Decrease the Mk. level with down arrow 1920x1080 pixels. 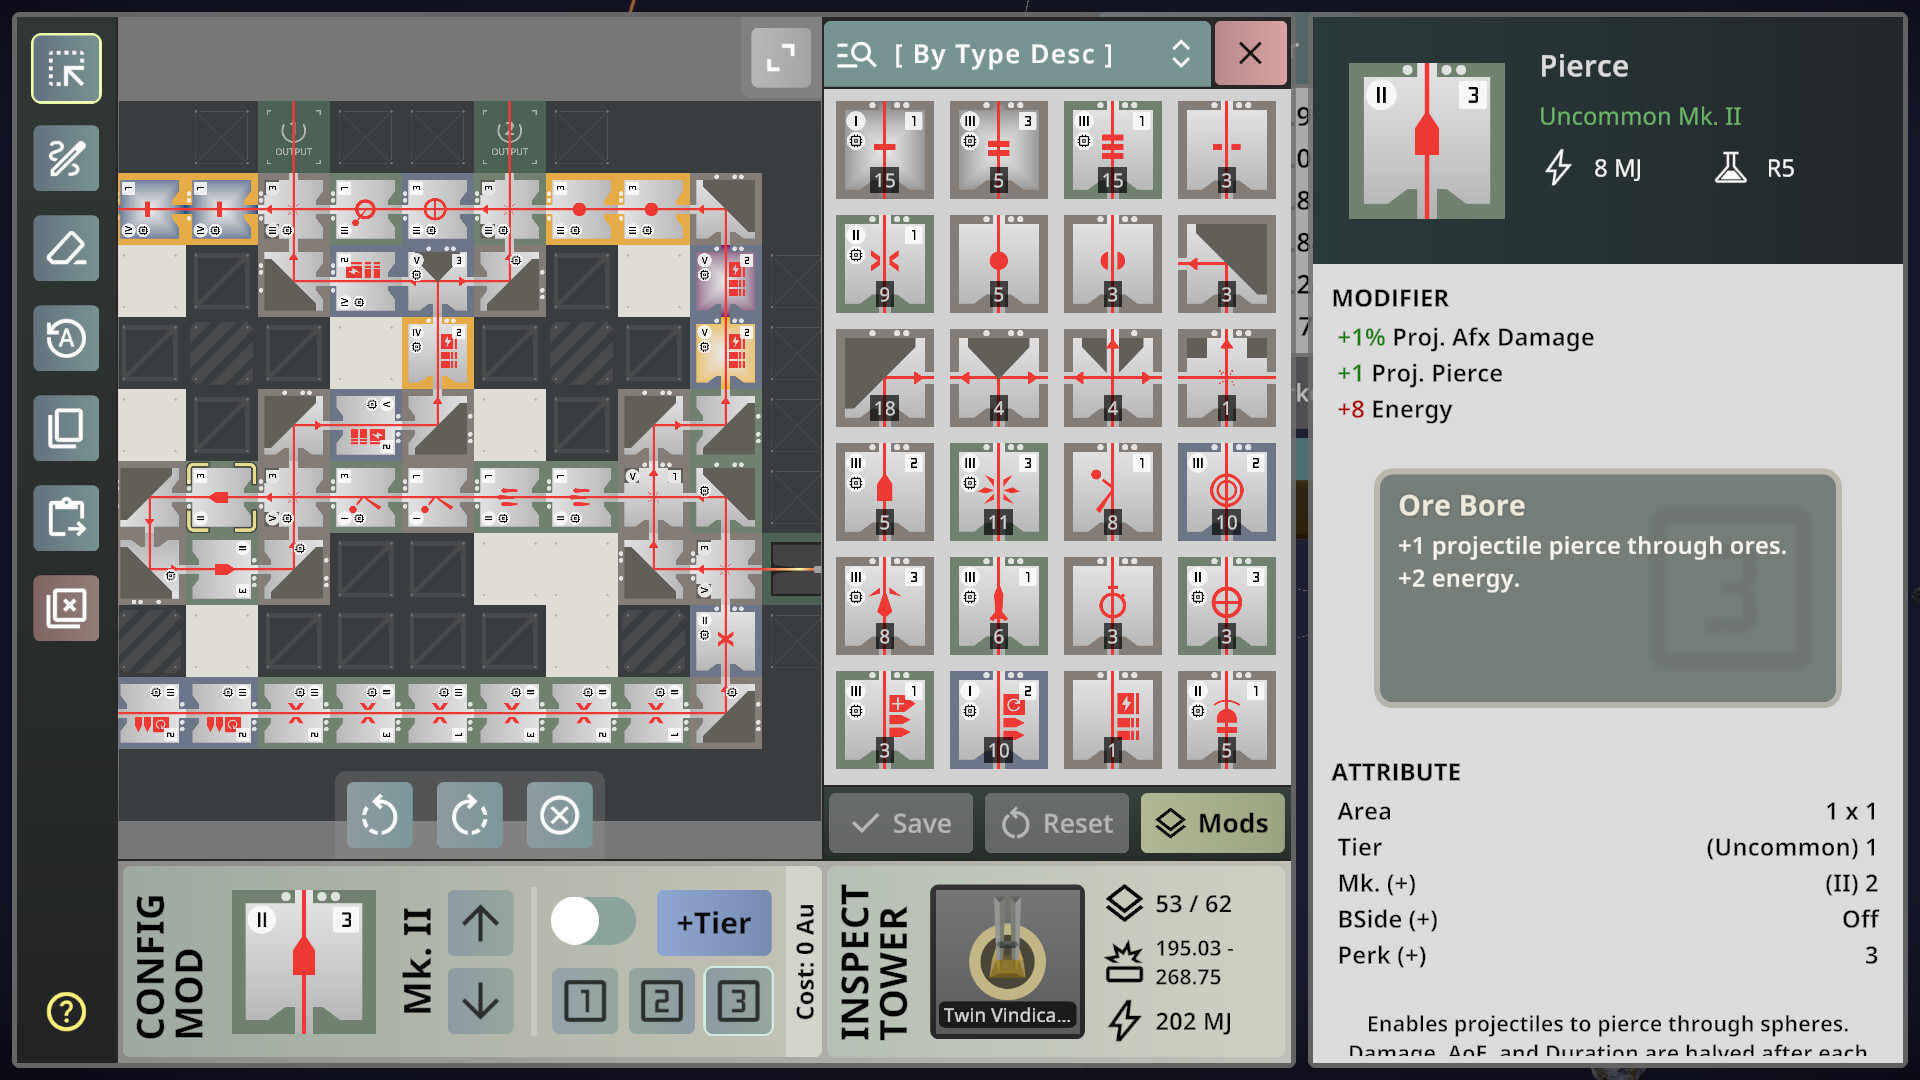point(480,1000)
